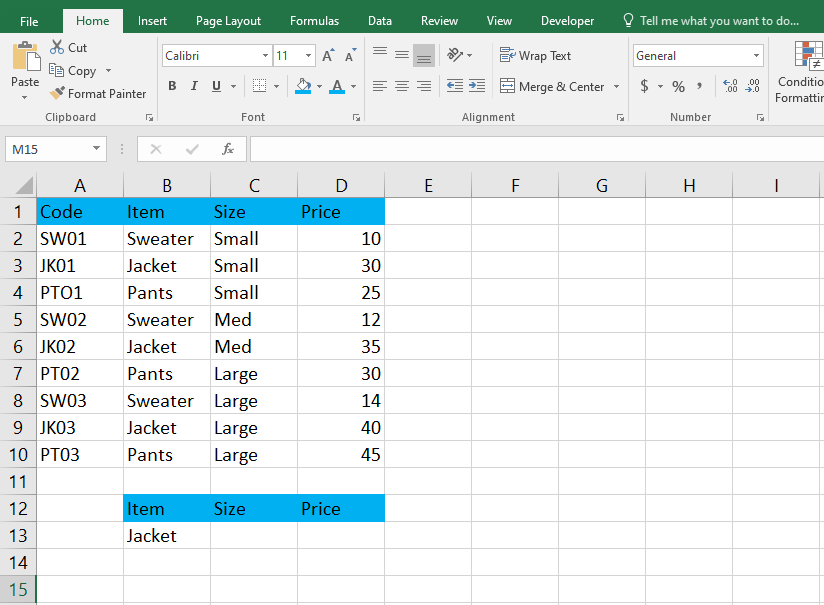This screenshot has width=824, height=605.
Task: Align text right
Action: 424,86
